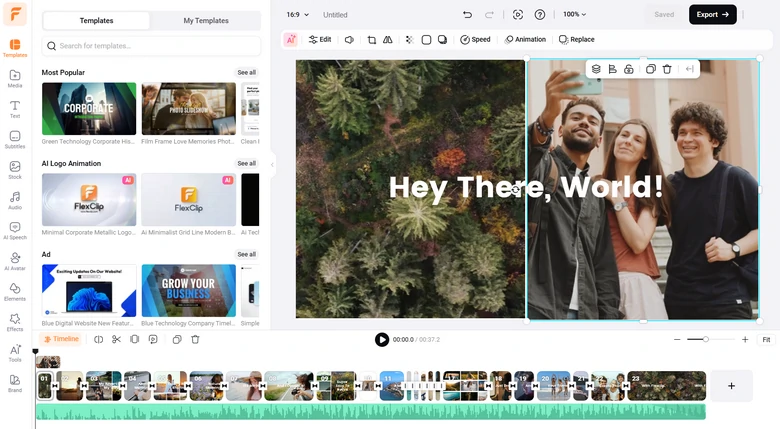Click See all for Most Popular
The image size is (780, 429).
pyautogui.click(x=246, y=72)
